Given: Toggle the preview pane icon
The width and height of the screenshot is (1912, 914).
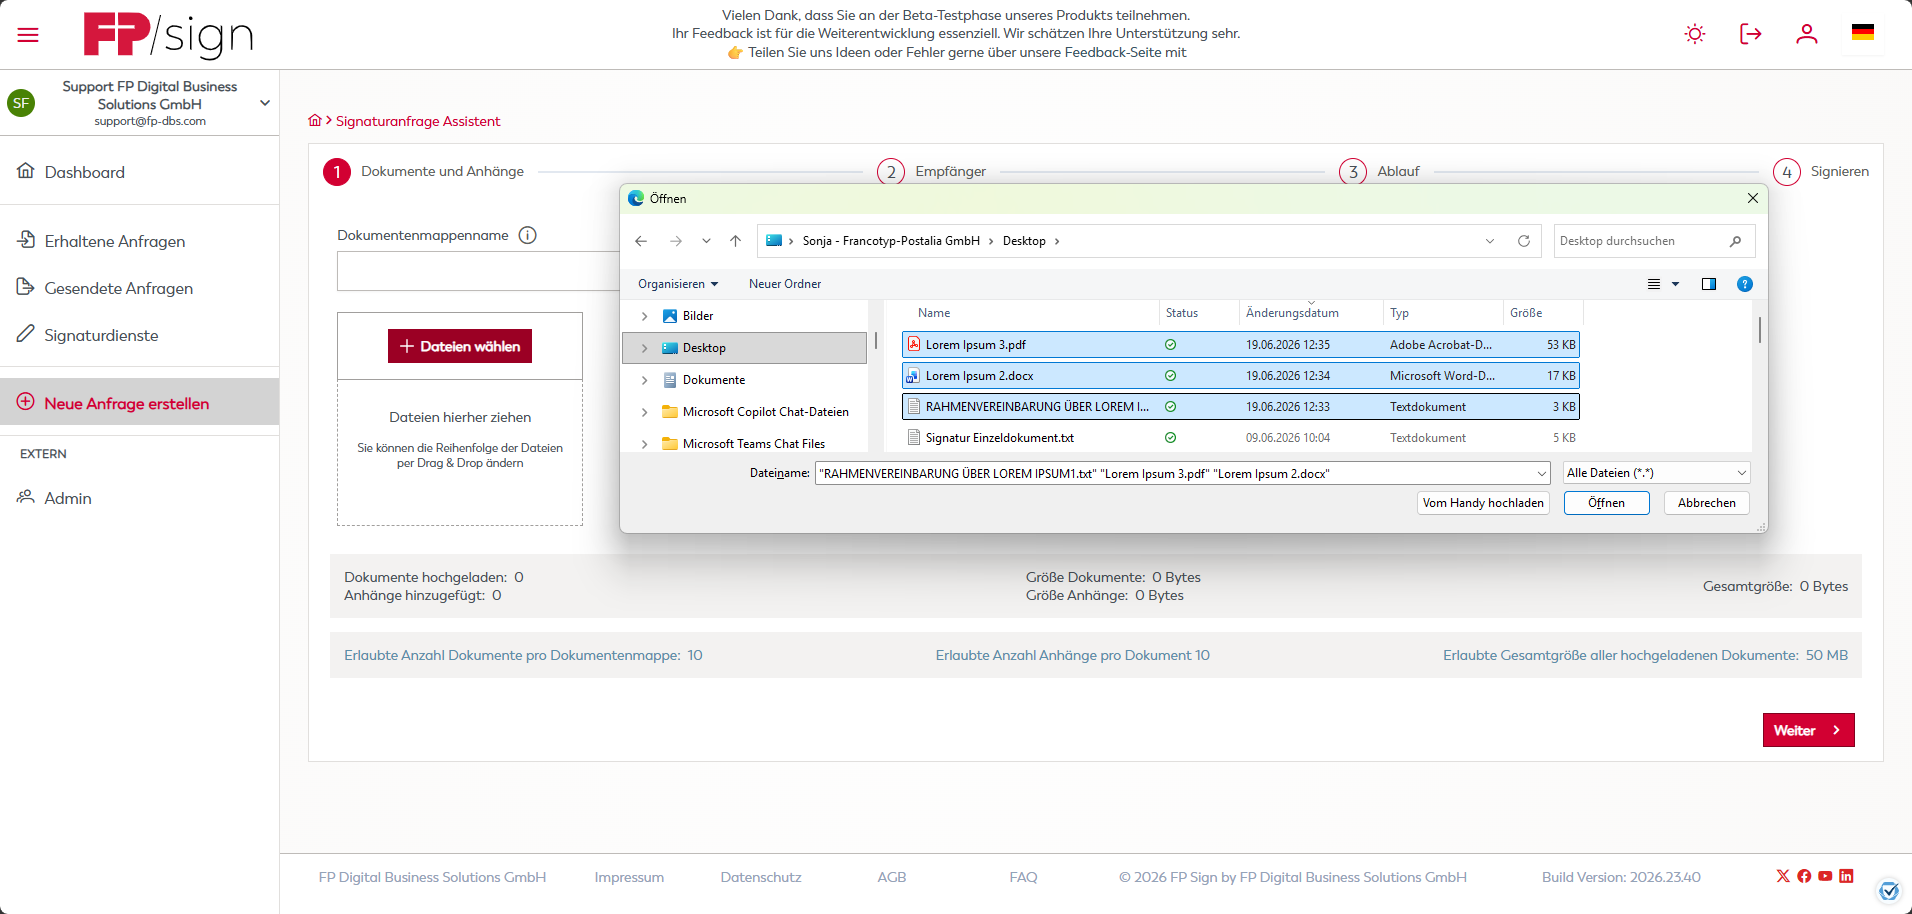Looking at the screenshot, I should (x=1709, y=284).
